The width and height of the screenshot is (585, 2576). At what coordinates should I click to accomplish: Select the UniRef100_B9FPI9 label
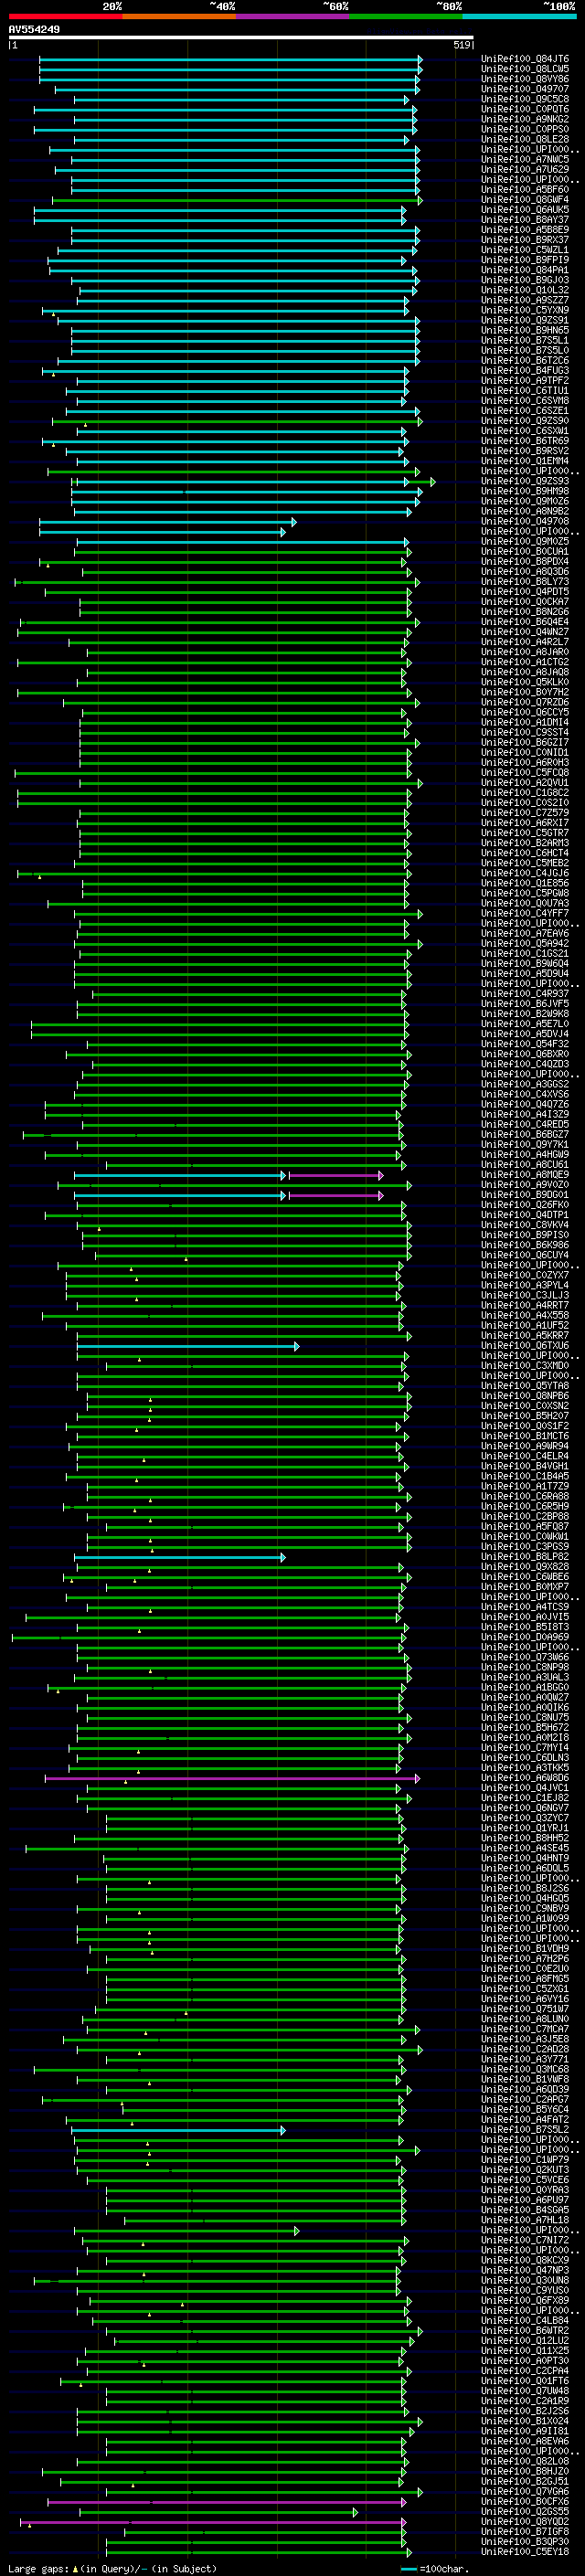coord(525,260)
